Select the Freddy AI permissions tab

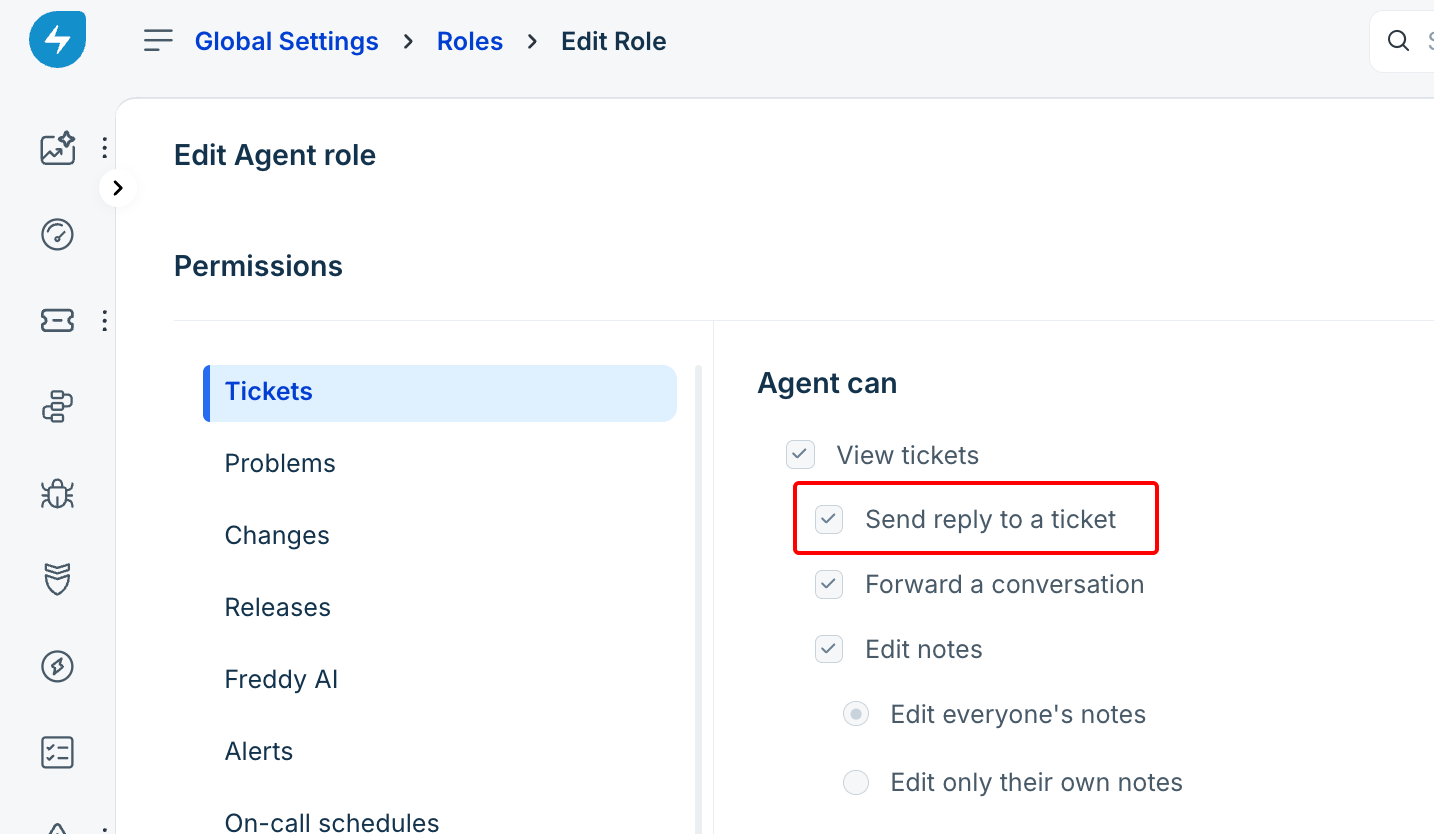281,679
